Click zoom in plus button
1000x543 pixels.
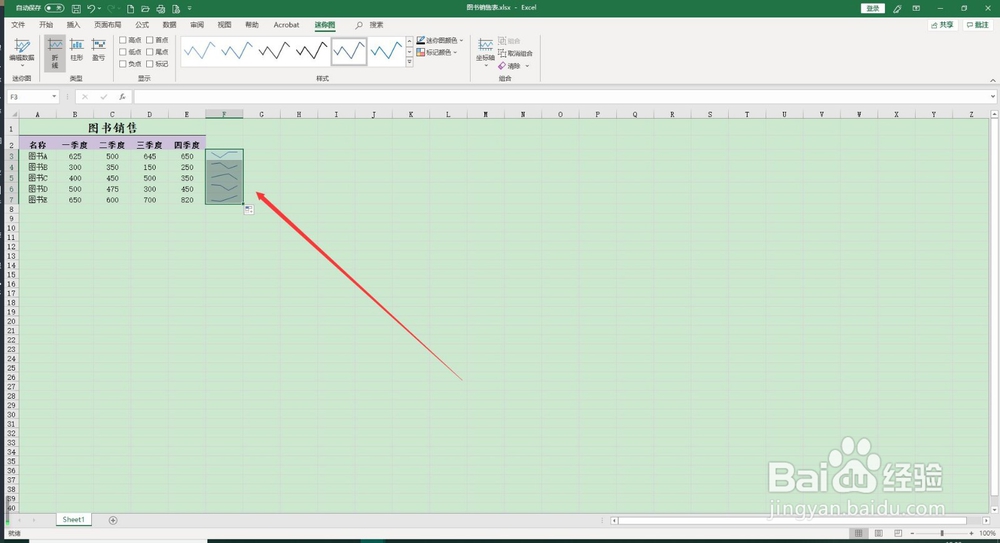pos(971,533)
